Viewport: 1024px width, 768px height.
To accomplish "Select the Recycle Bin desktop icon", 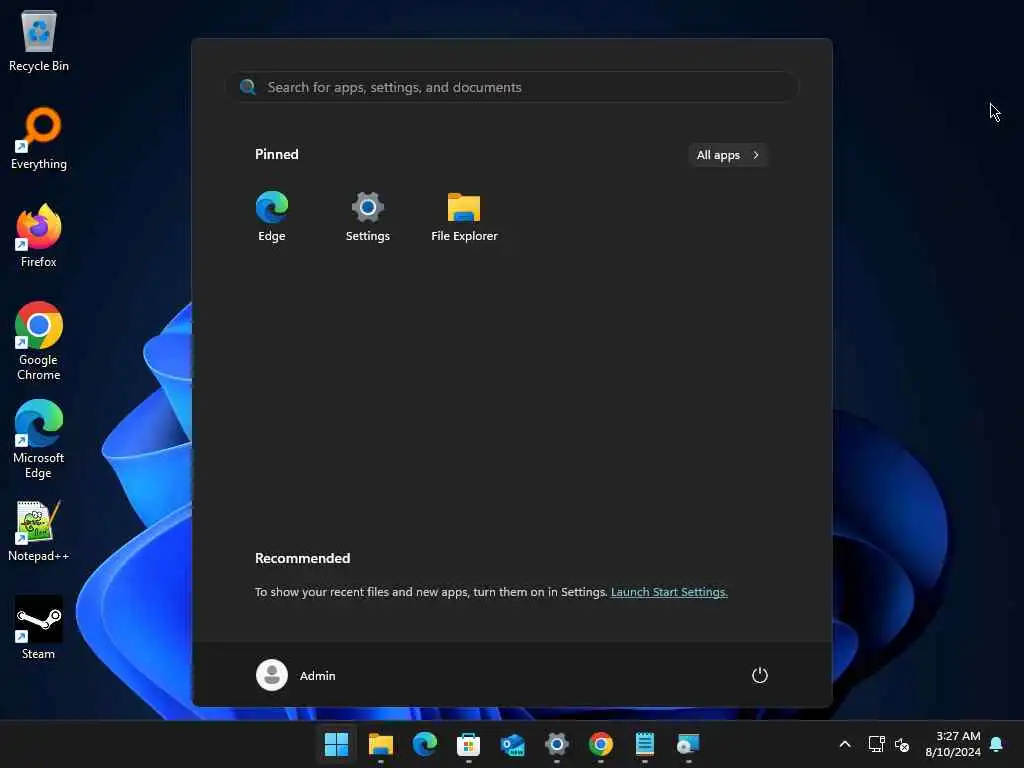I will tap(39, 40).
